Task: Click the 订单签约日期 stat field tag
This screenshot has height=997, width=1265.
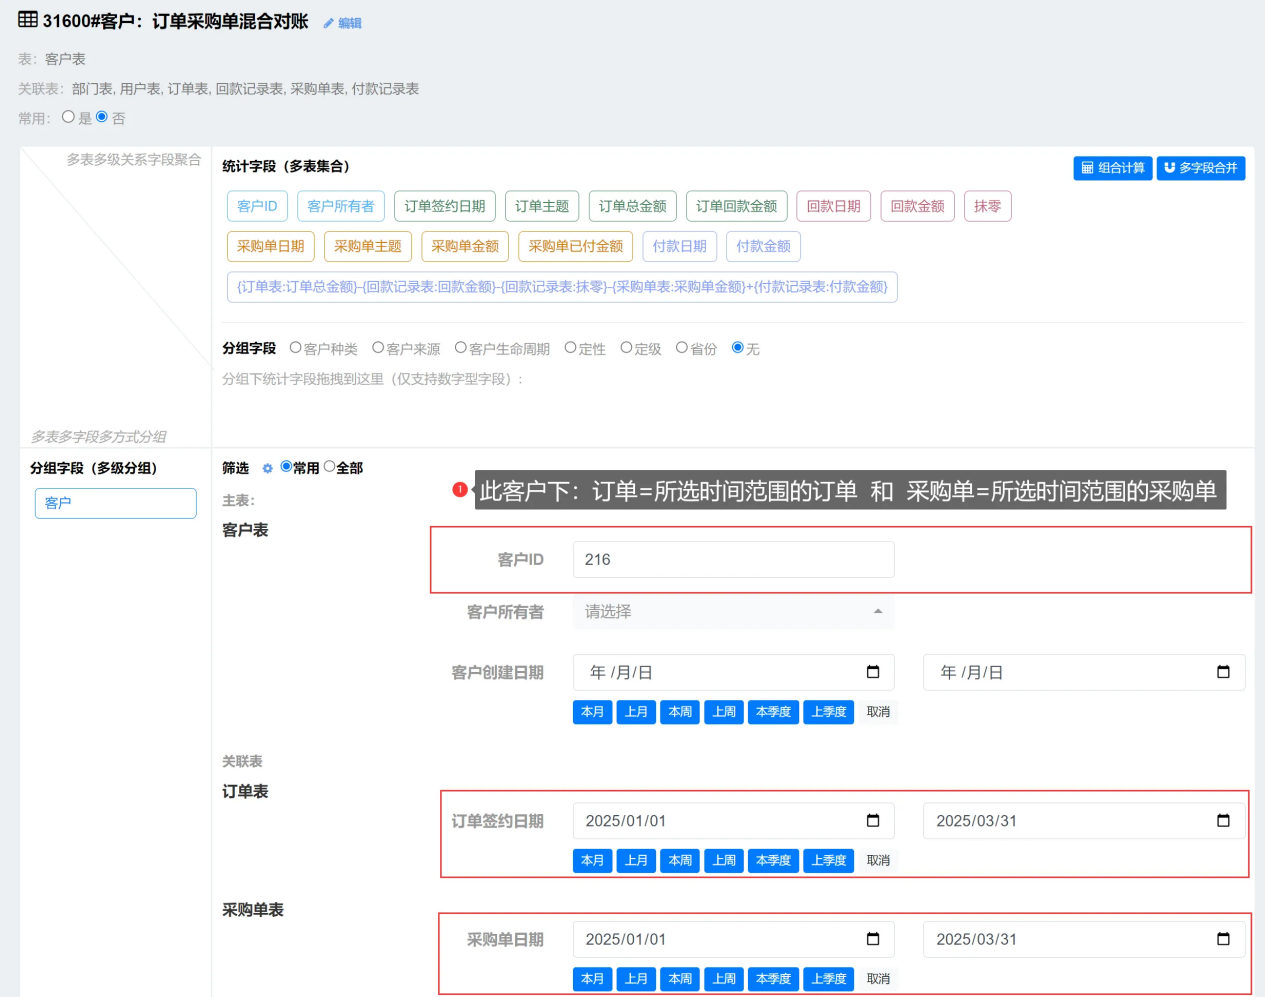Action: tap(445, 206)
